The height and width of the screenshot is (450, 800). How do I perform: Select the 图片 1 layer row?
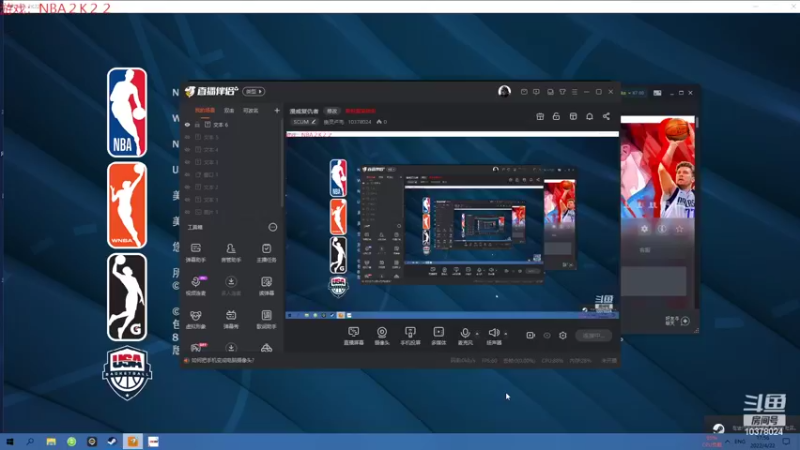(x=231, y=212)
